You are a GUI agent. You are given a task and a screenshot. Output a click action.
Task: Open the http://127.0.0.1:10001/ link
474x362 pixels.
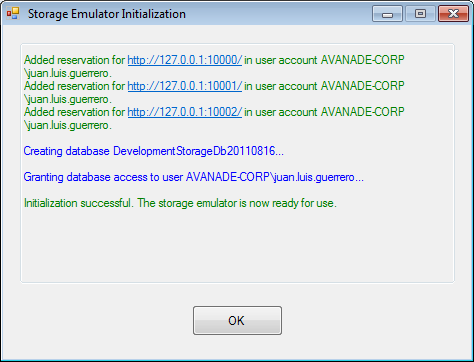pos(185,86)
